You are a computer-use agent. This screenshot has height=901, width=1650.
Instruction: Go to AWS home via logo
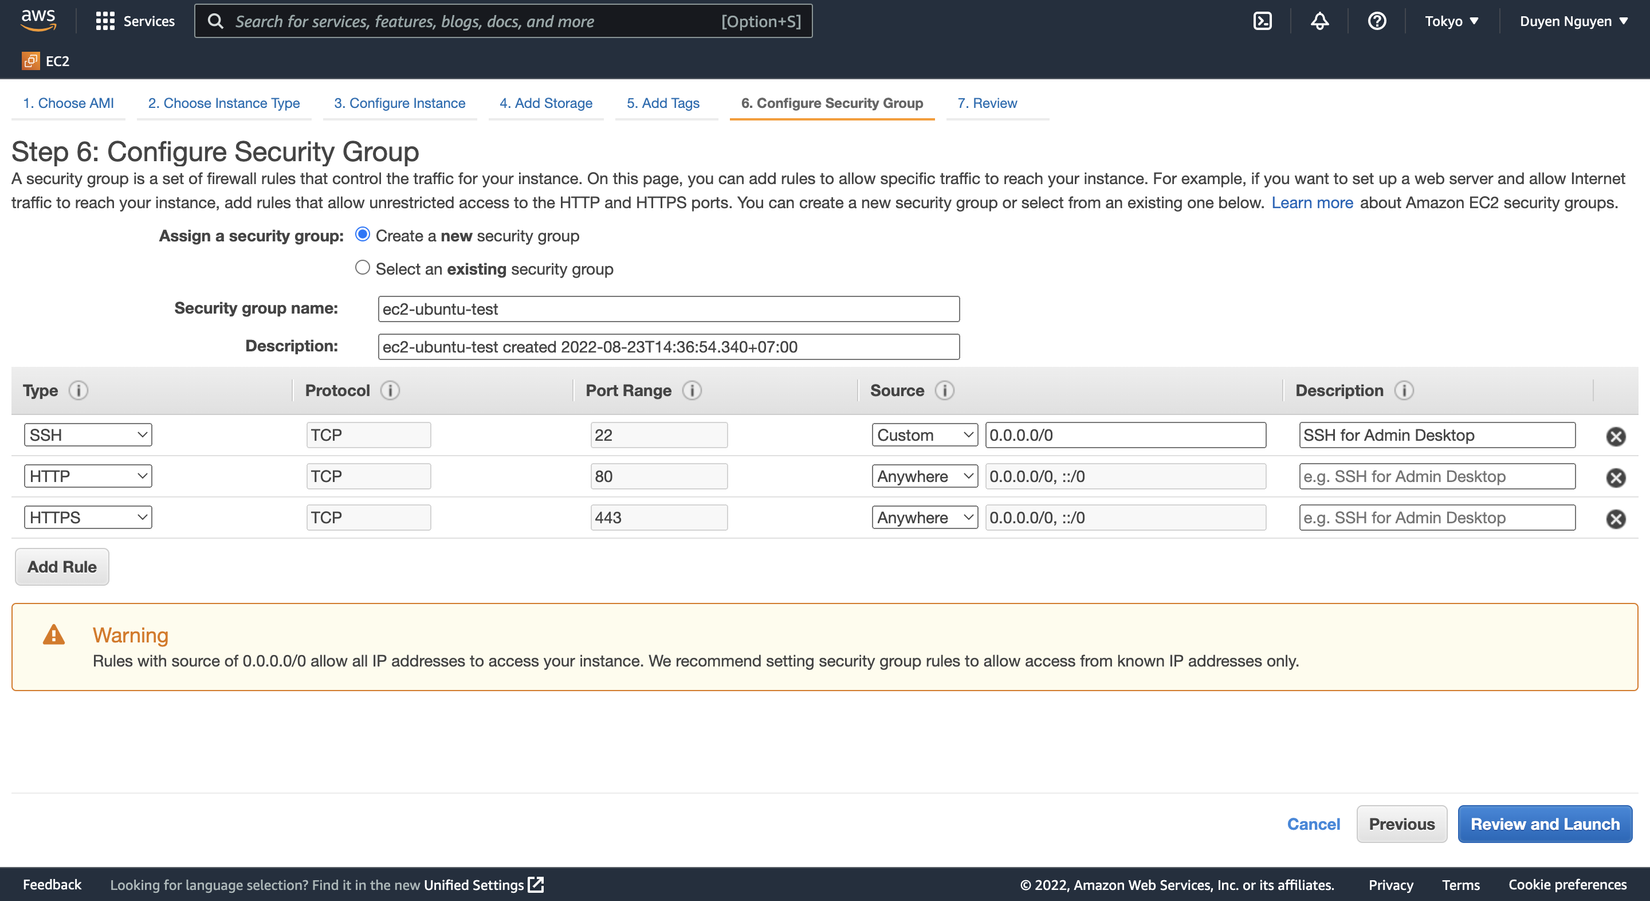click(x=38, y=20)
